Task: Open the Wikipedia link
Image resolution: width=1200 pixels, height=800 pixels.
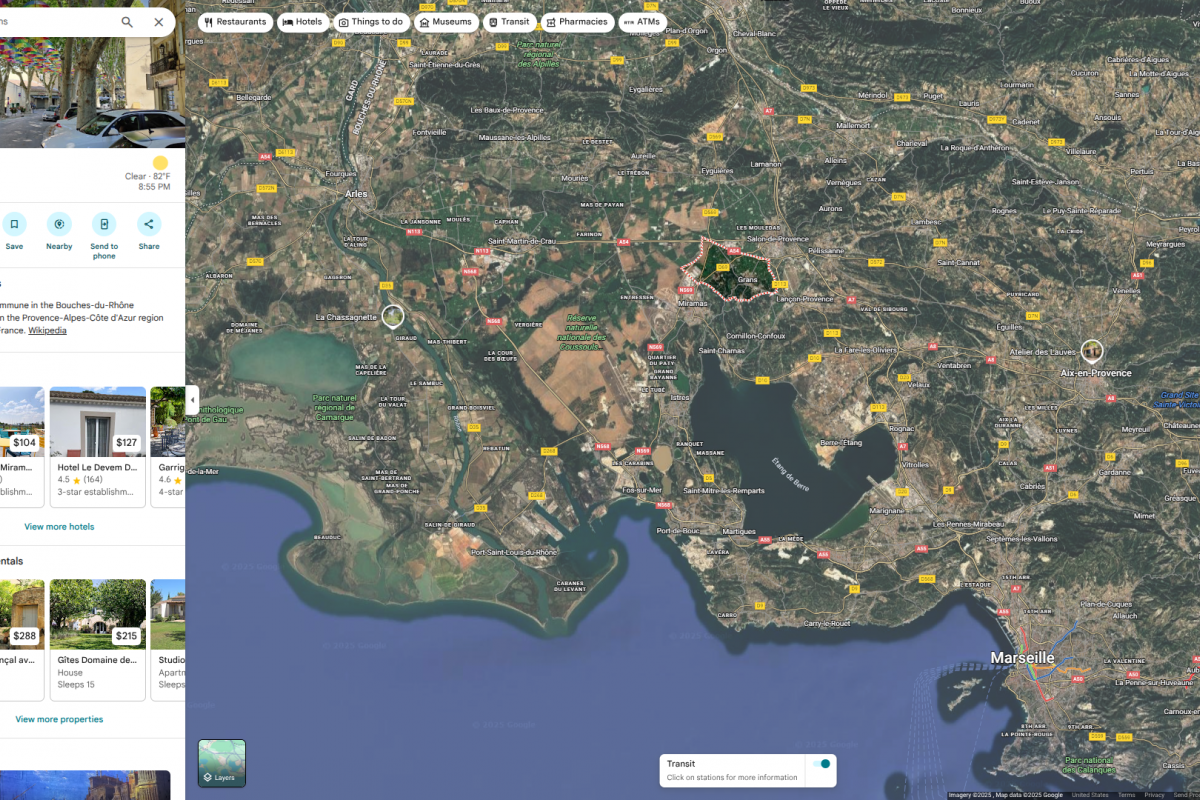Action: point(47,331)
